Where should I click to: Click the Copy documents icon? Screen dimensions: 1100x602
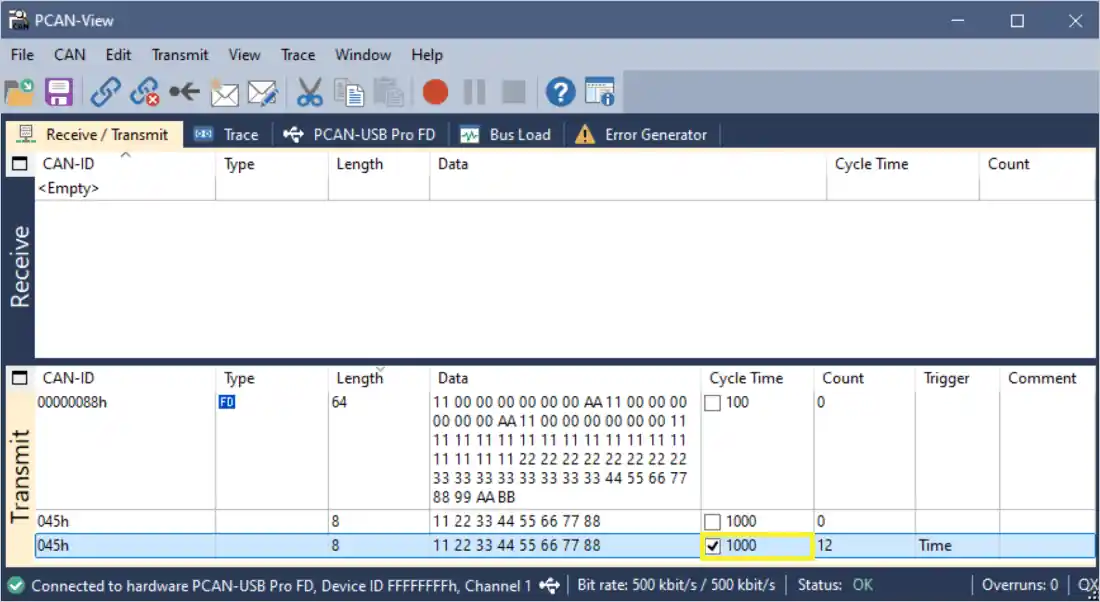click(349, 92)
